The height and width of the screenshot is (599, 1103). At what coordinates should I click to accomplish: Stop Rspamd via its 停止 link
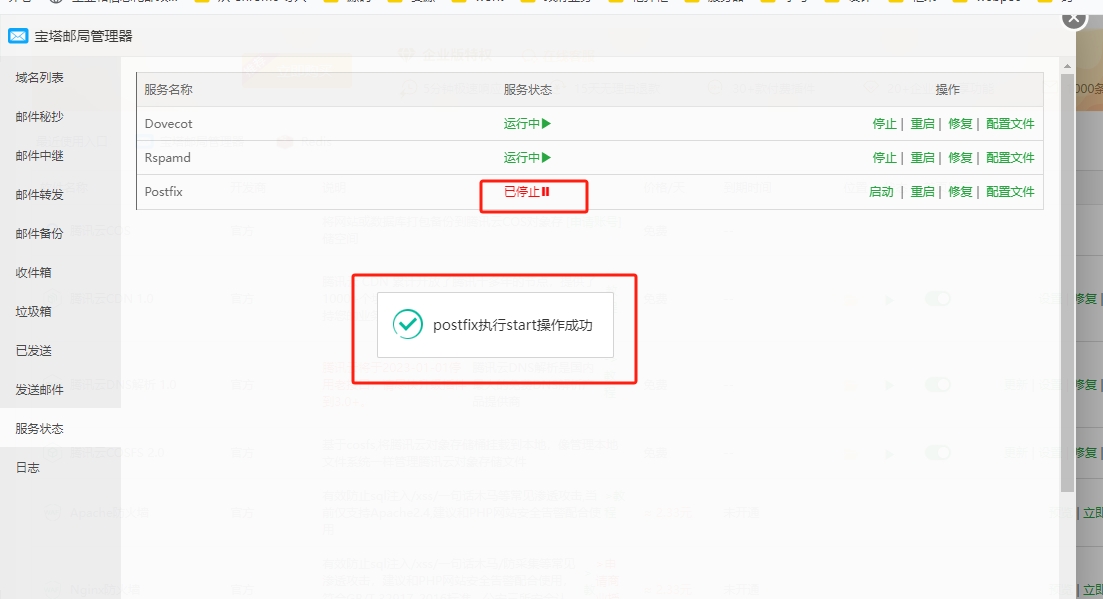[883, 157]
